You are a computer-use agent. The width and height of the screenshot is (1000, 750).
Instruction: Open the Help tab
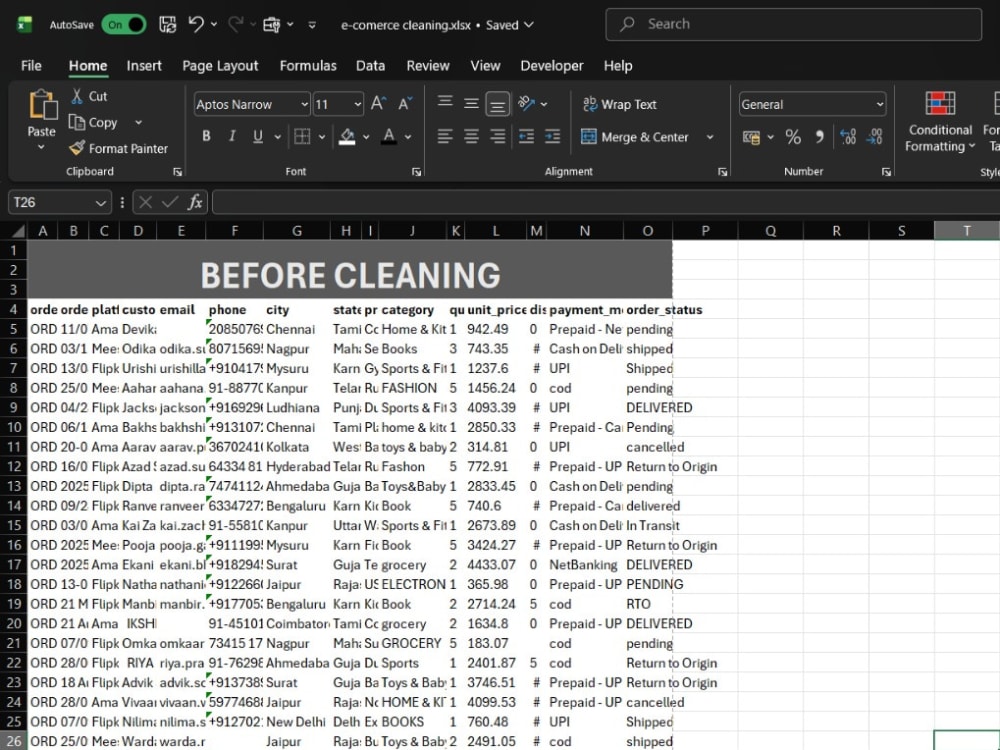pos(617,66)
